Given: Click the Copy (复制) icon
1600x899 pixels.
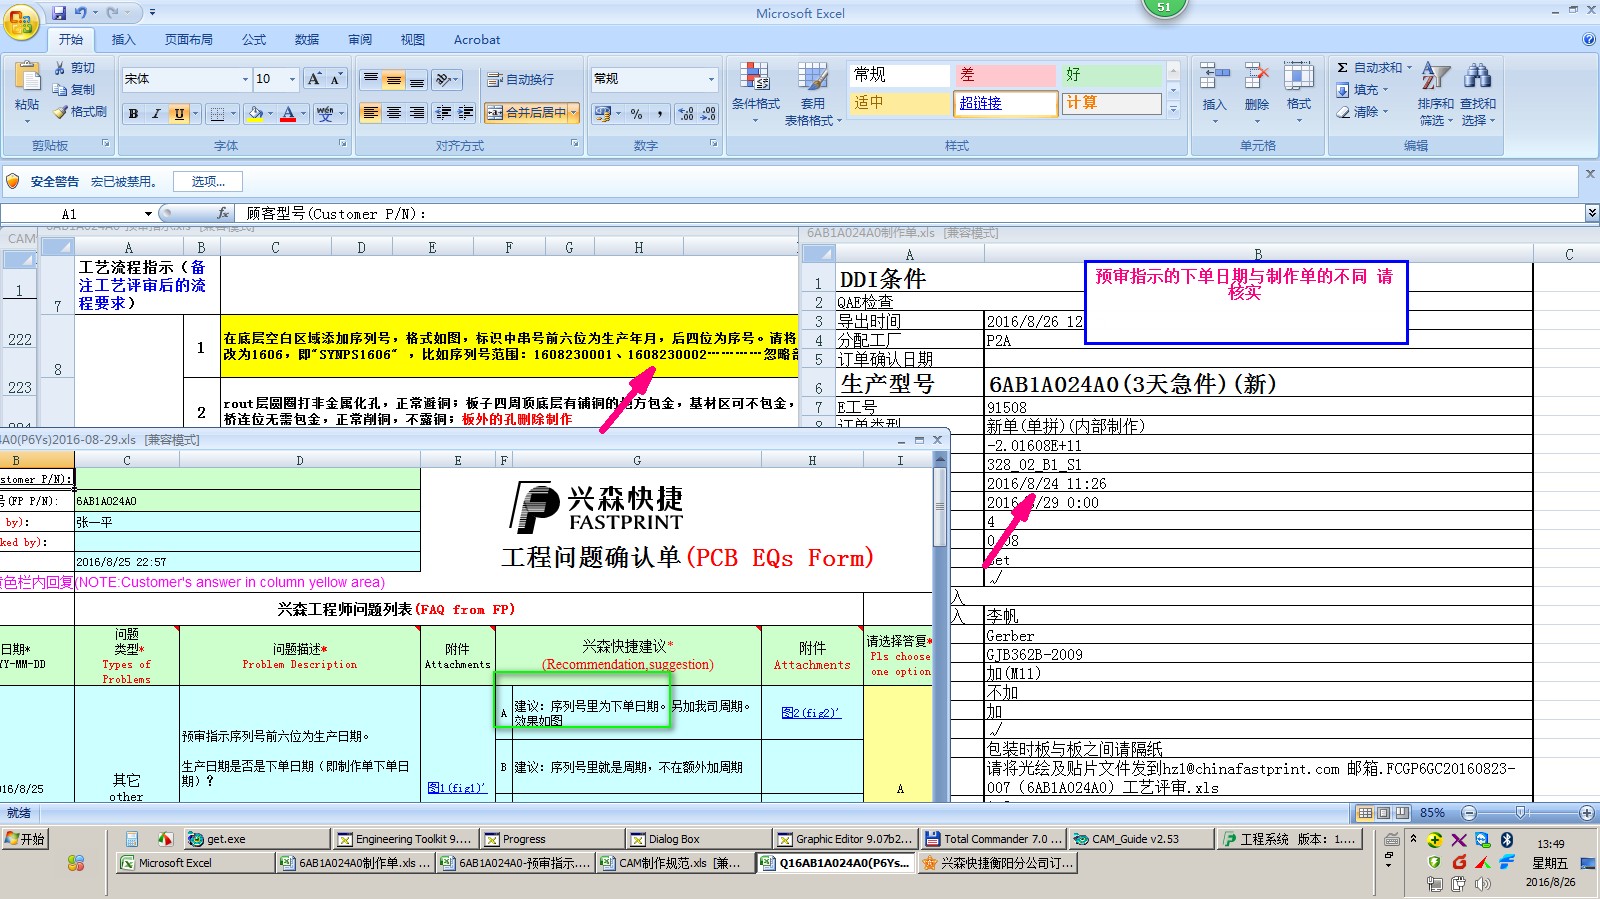Looking at the screenshot, I should click(60, 89).
